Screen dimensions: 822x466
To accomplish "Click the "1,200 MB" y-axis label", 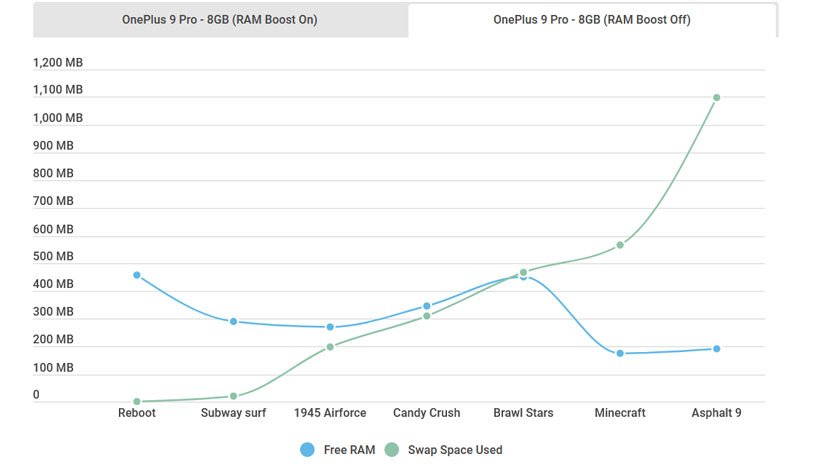I will coord(58,62).
